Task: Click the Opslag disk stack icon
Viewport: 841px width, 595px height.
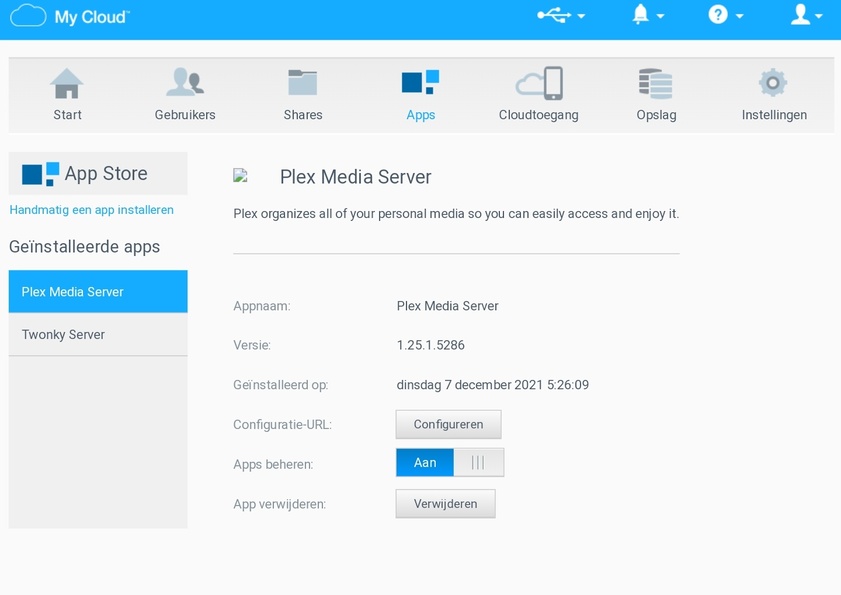Action: (x=656, y=83)
